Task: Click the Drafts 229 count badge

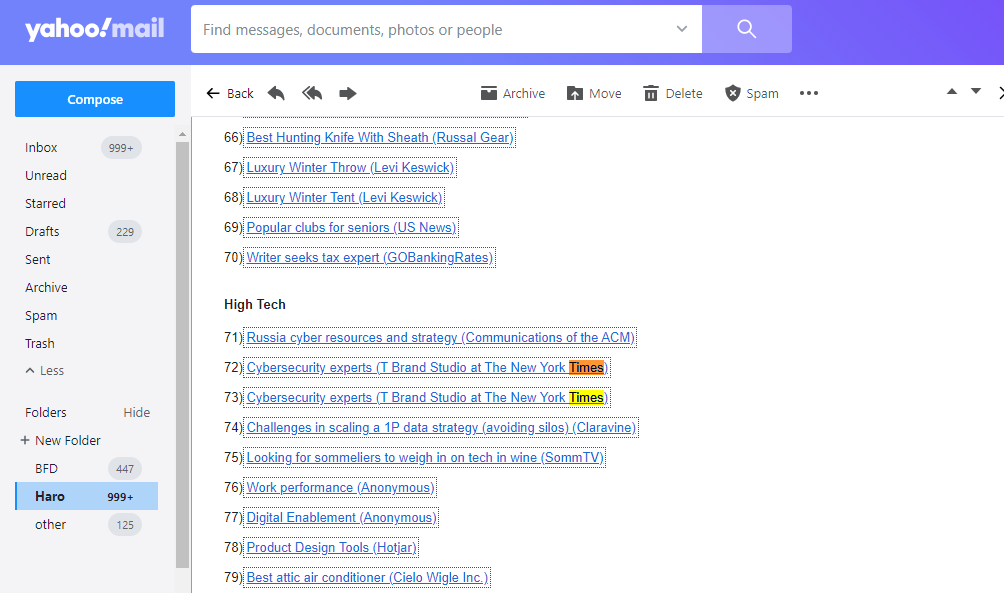Action: pyautogui.click(x=125, y=232)
